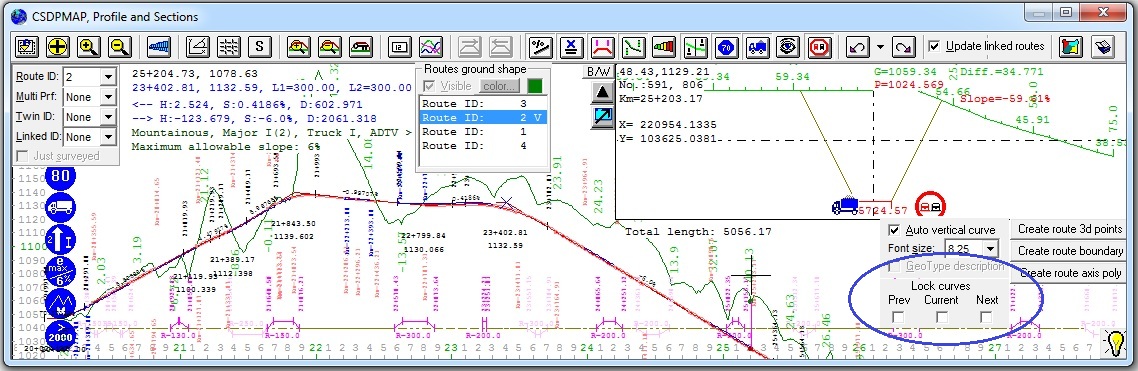This screenshot has width=1138, height=371.
Task: Click the undo arrow toolbar icon
Action: pyautogui.click(x=858, y=46)
